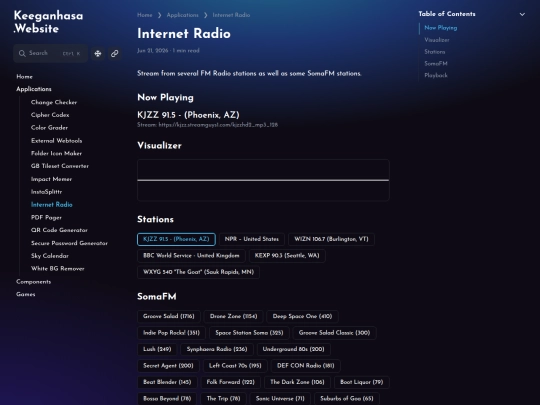Play Lush SomaFM channel
The width and height of the screenshot is (540, 405).
[157, 349]
